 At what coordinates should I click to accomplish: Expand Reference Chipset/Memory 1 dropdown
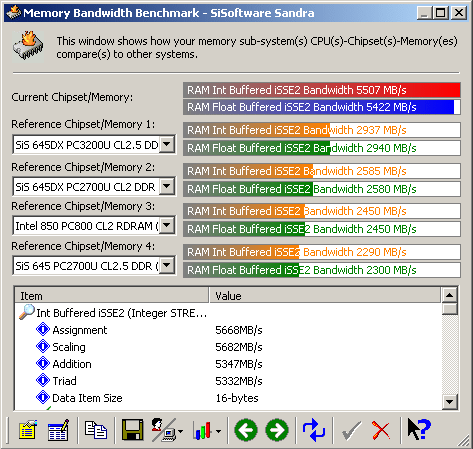167,145
